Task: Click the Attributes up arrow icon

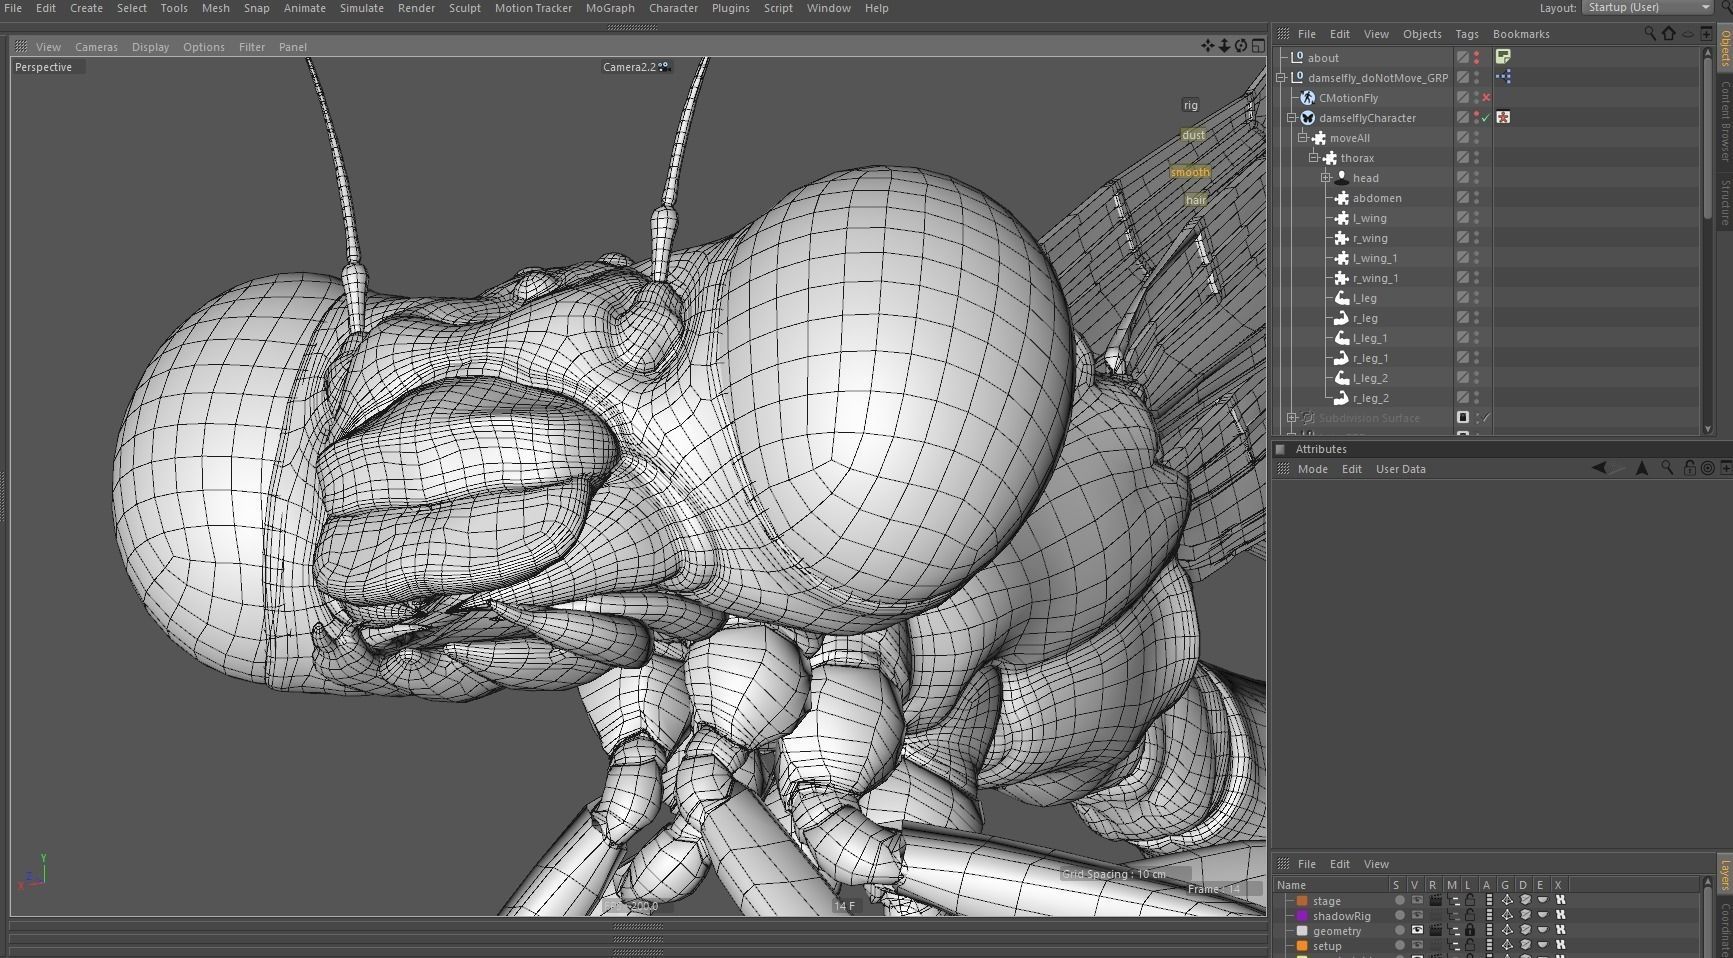Action: coord(1641,468)
